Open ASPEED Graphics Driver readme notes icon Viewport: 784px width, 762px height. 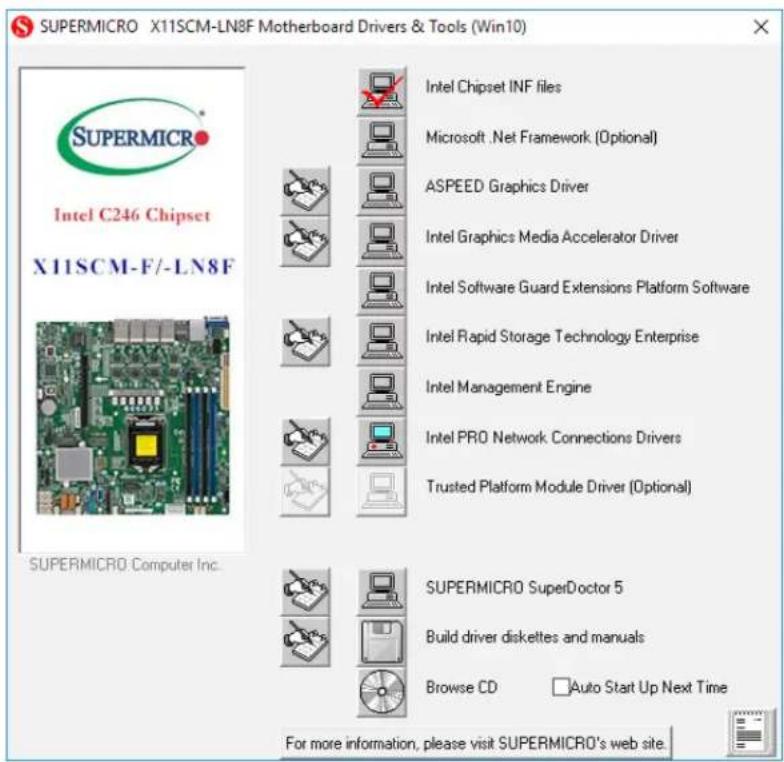click(305, 192)
